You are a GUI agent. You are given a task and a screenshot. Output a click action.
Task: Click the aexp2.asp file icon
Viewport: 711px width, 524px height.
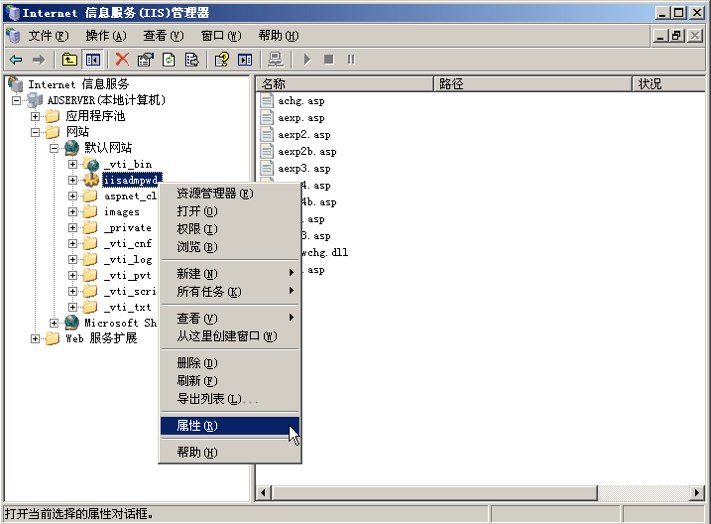[267, 135]
